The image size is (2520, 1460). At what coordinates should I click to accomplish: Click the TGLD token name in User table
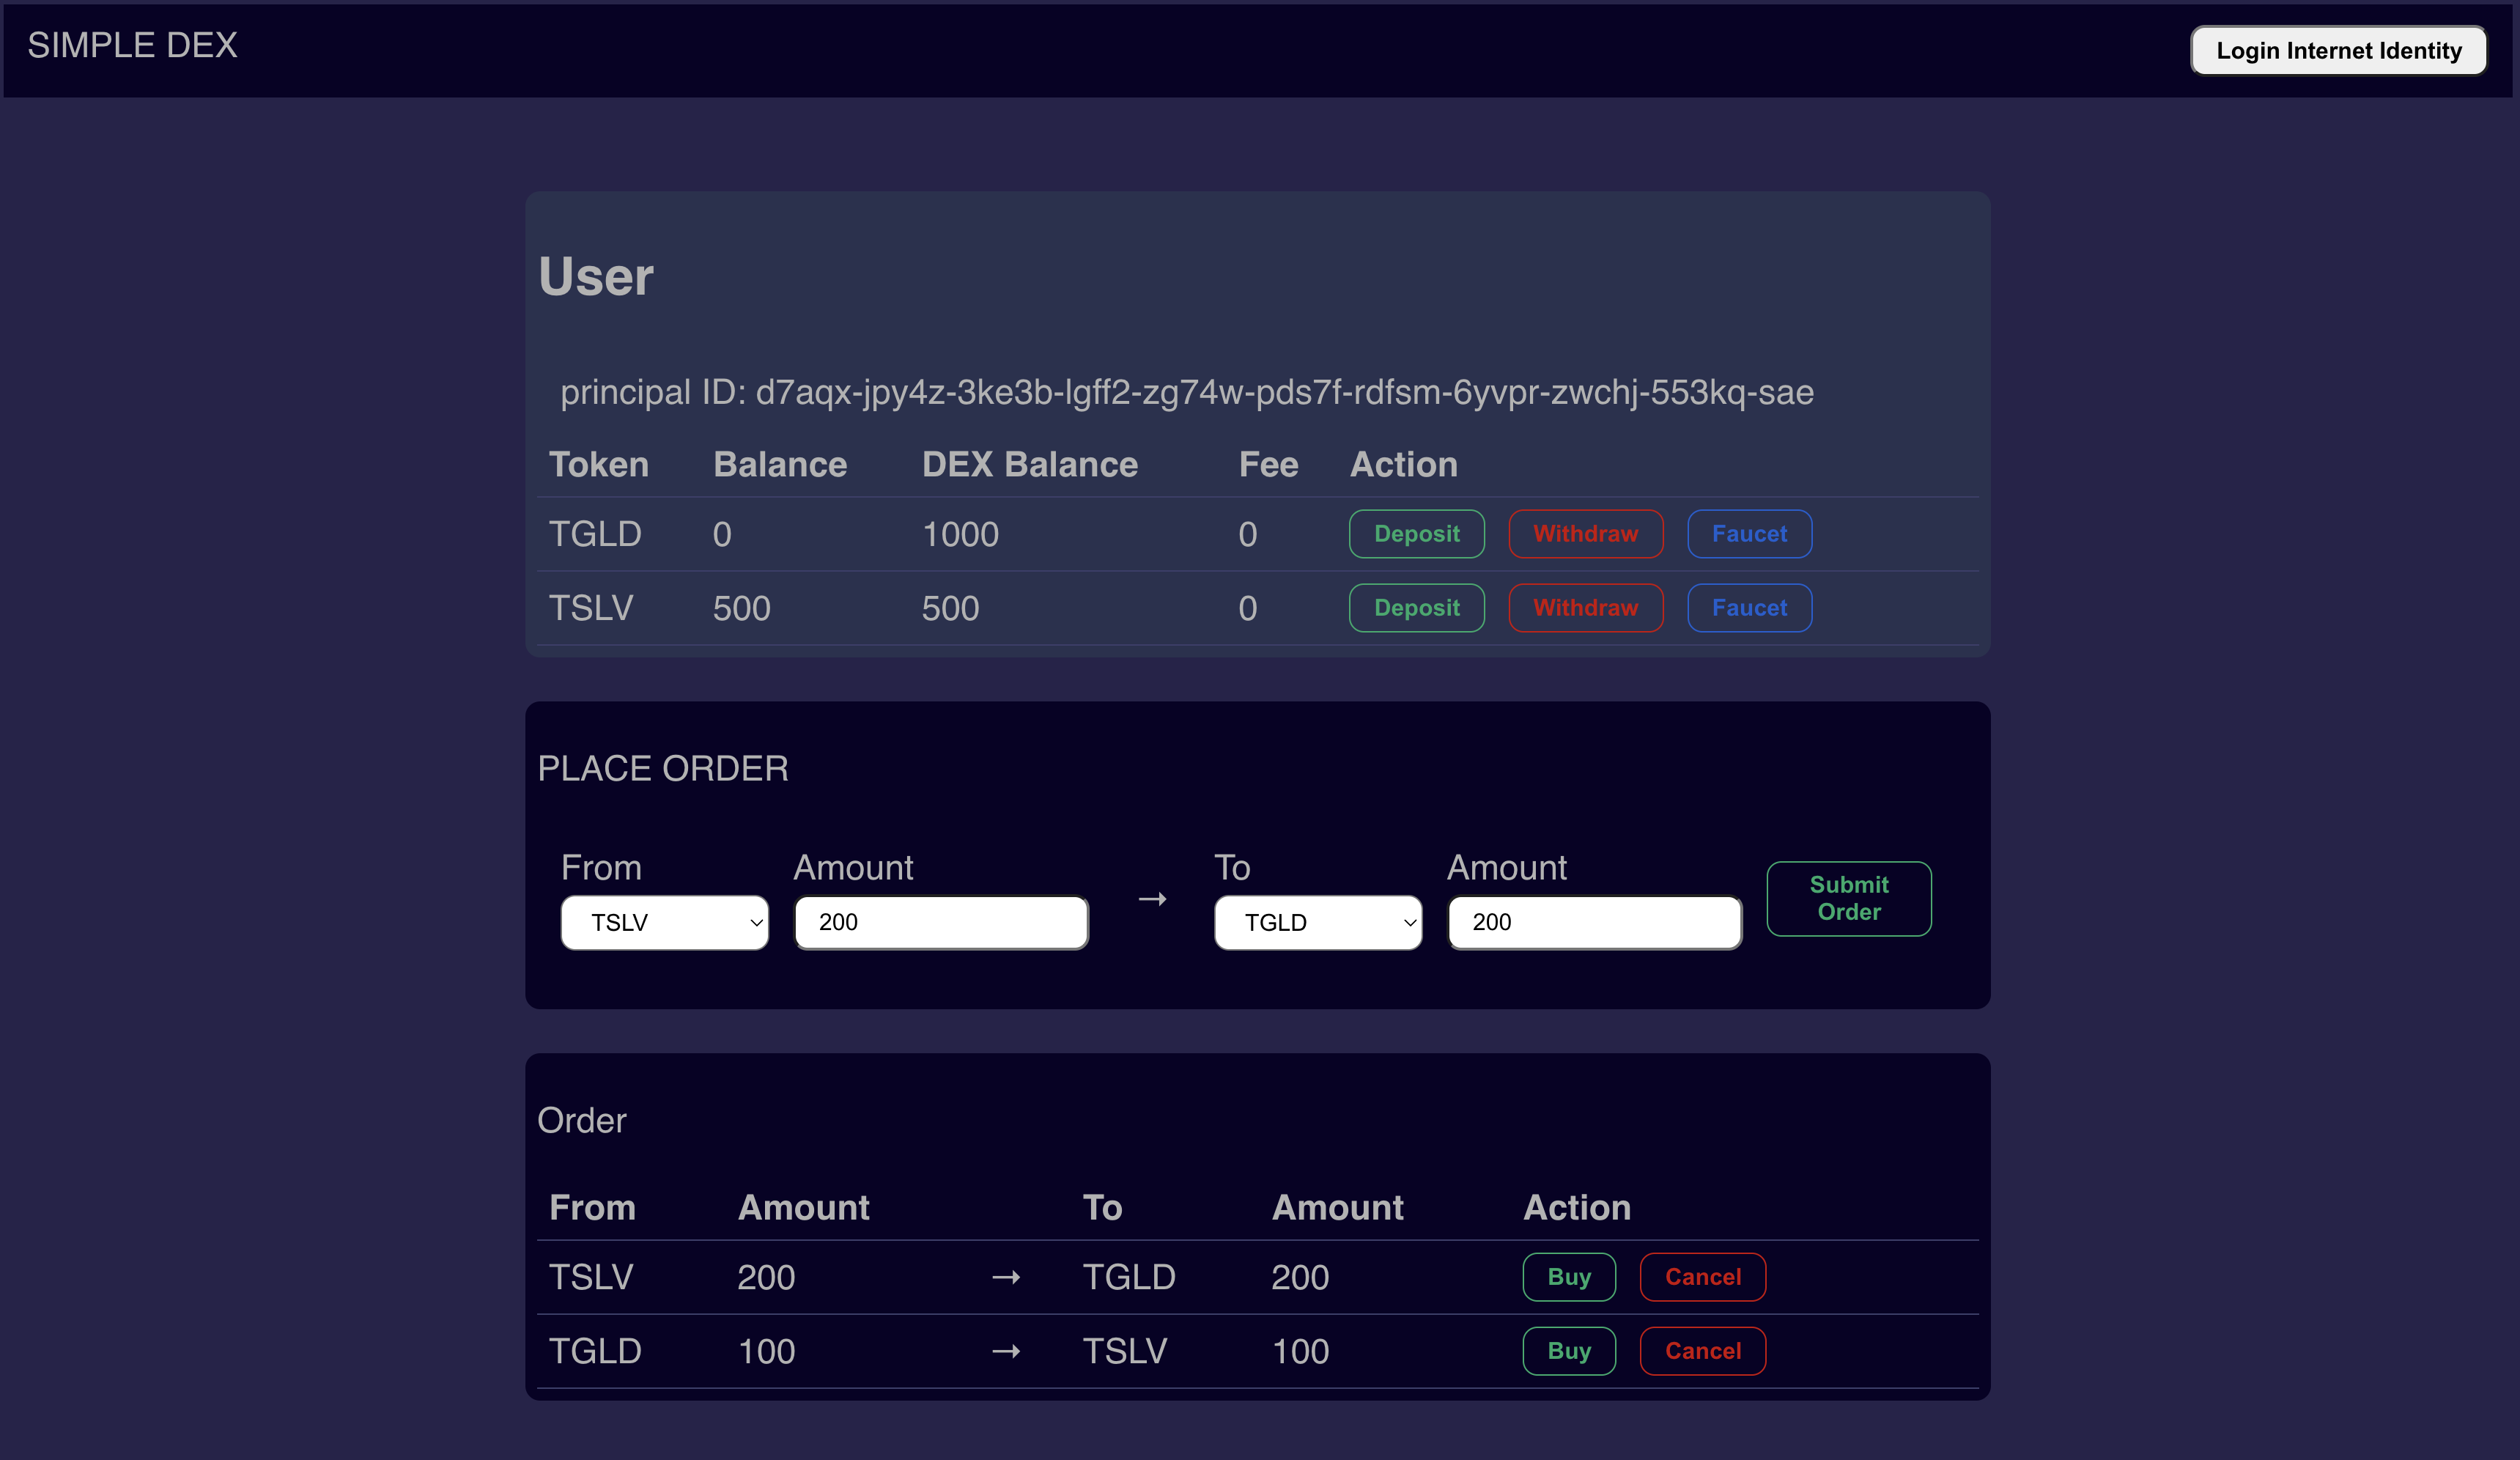pyautogui.click(x=595, y=534)
